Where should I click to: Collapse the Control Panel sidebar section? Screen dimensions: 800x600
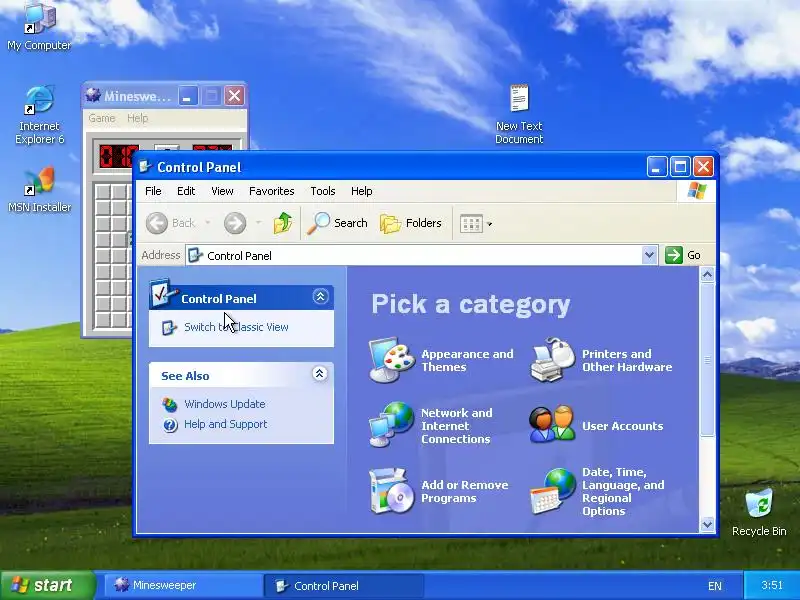320,296
